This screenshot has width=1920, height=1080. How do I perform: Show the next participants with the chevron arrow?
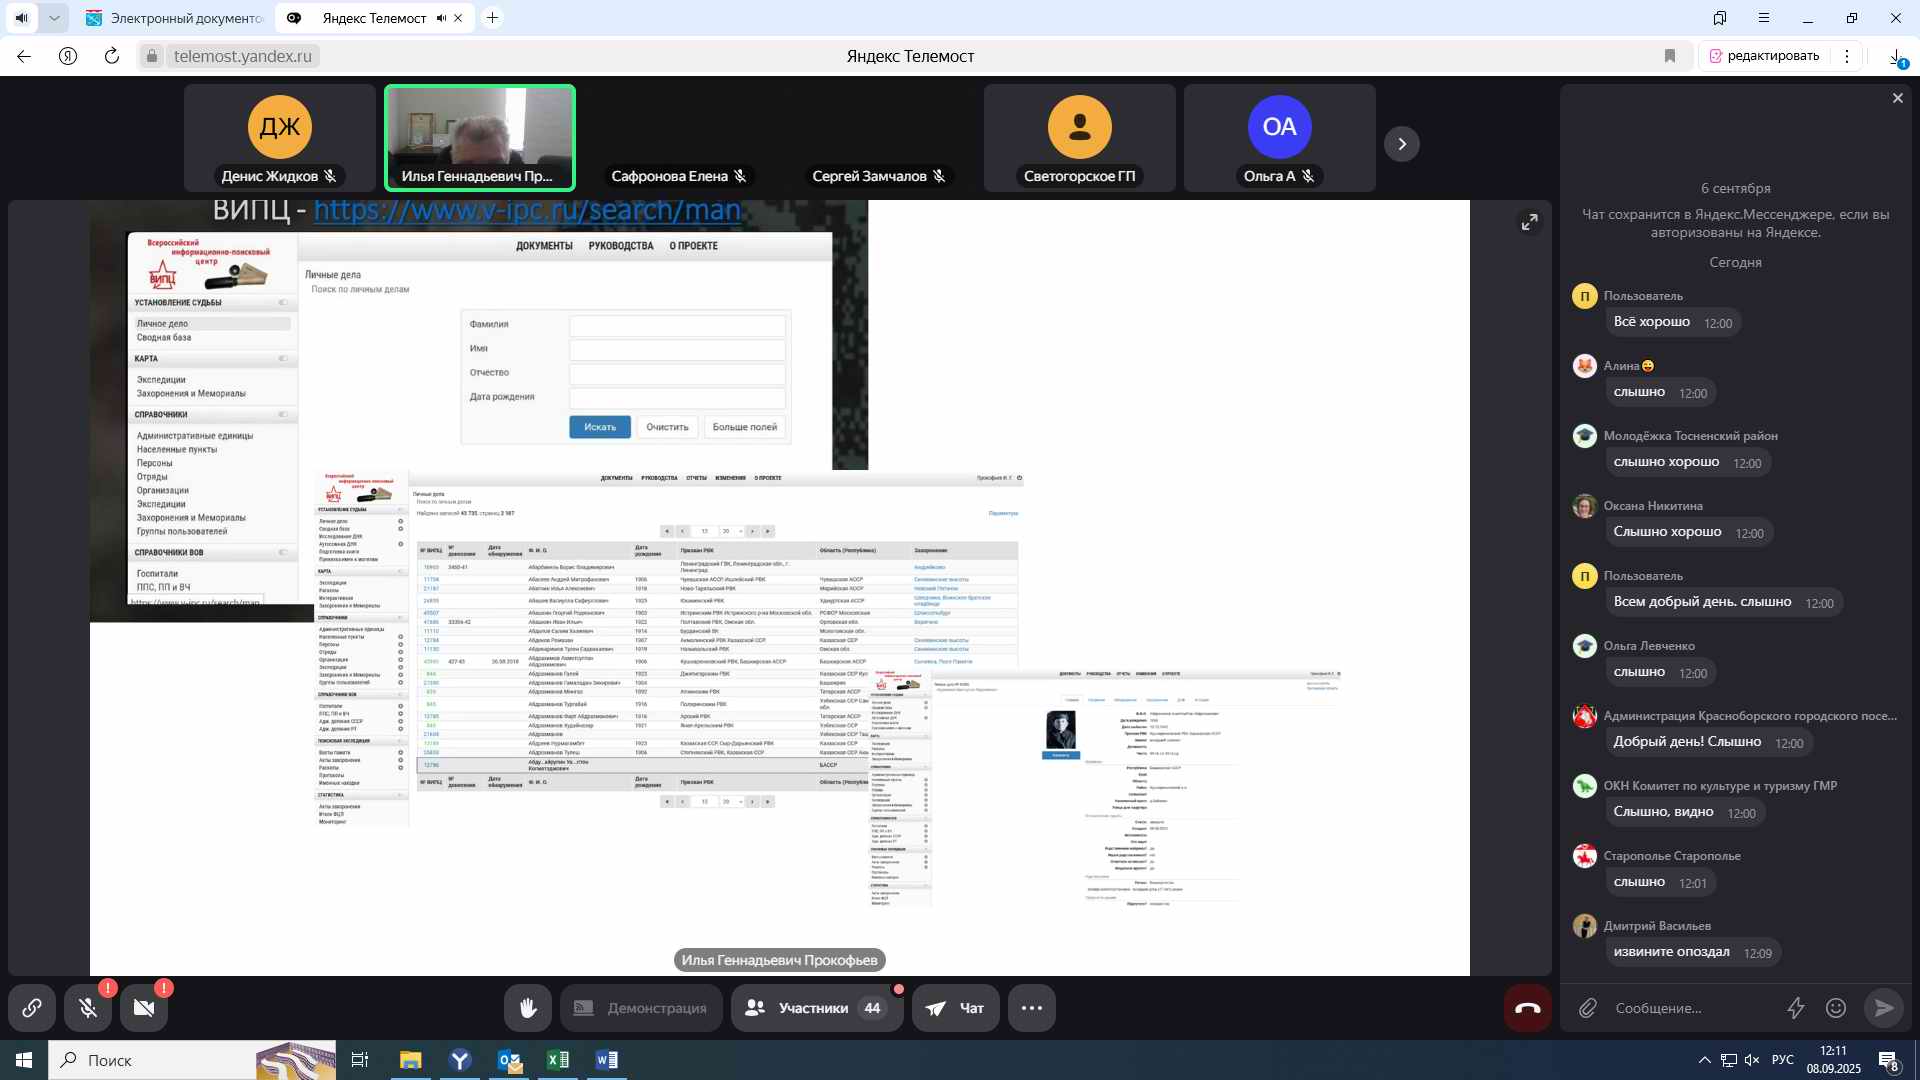point(1402,144)
